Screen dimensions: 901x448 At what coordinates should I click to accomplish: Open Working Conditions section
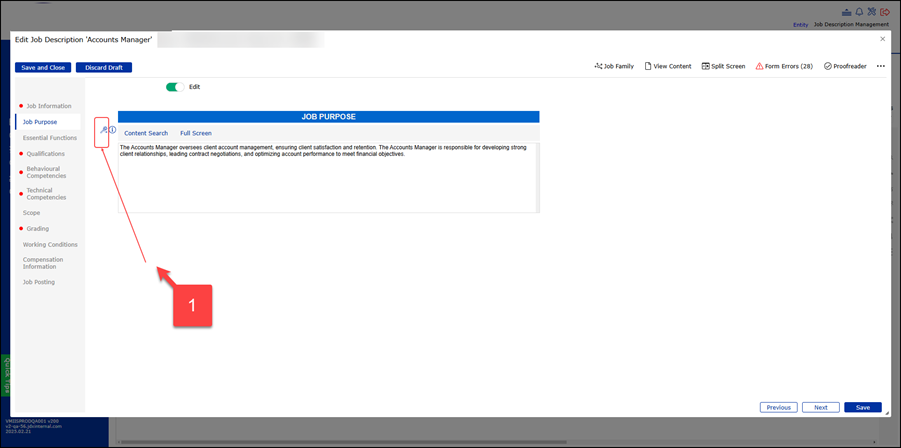click(x=50, y=245)
